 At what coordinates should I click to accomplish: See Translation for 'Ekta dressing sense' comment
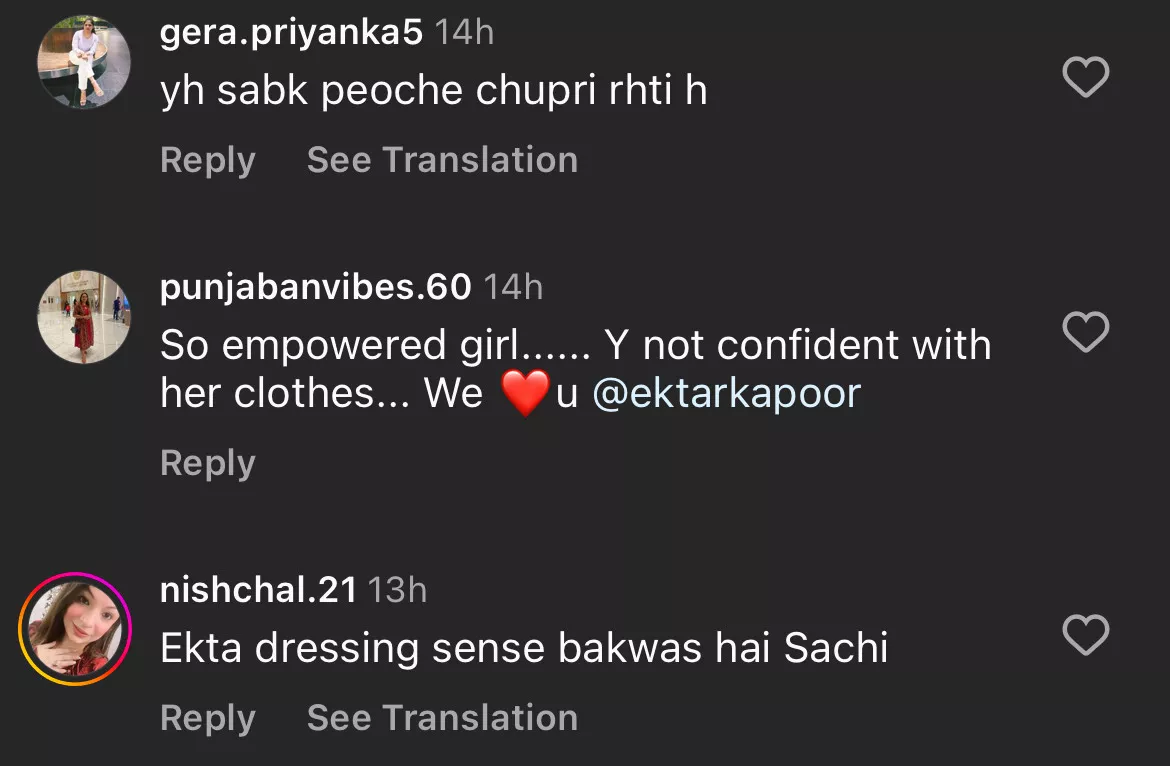442,718
